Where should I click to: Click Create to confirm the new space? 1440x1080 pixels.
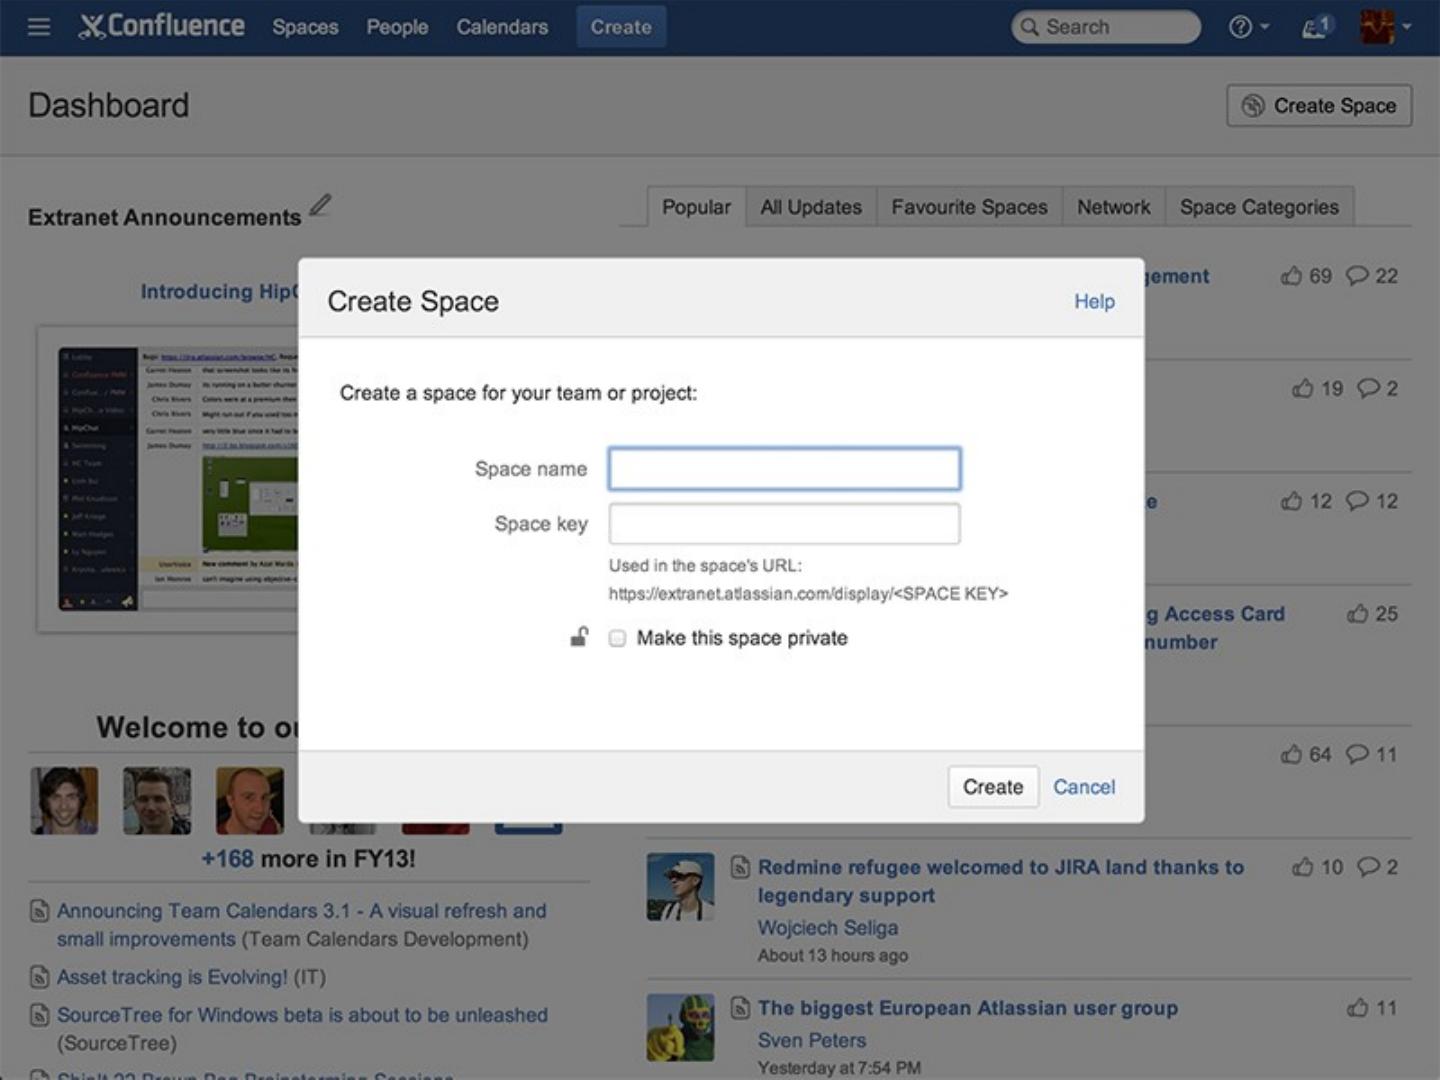(992, 787)
